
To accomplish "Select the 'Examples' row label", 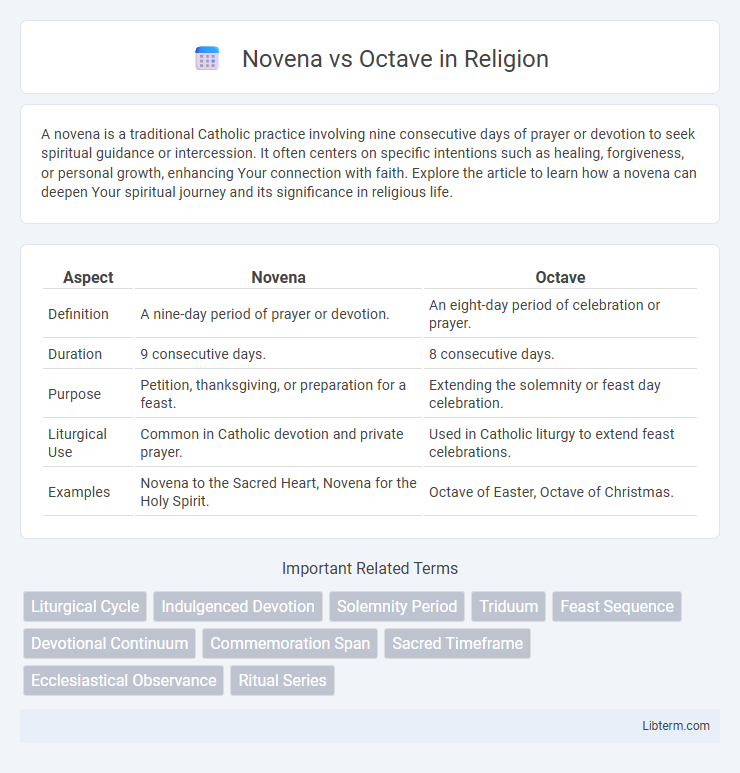I will coord(79,492).
